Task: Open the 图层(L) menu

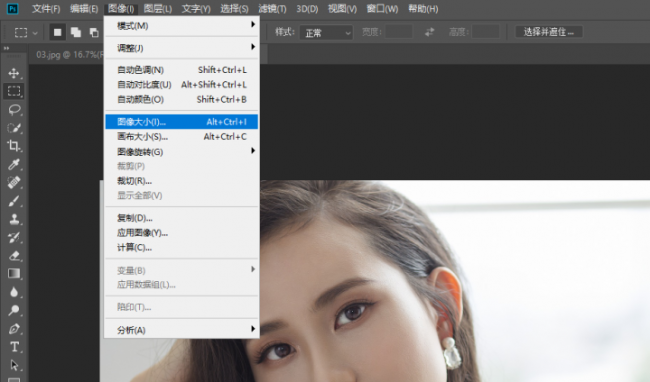Action: tap(158, 9)
